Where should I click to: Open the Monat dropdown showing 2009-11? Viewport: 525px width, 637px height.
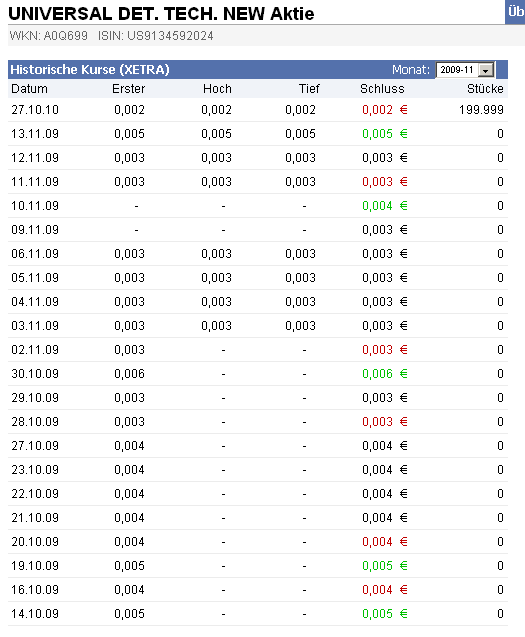465,70
